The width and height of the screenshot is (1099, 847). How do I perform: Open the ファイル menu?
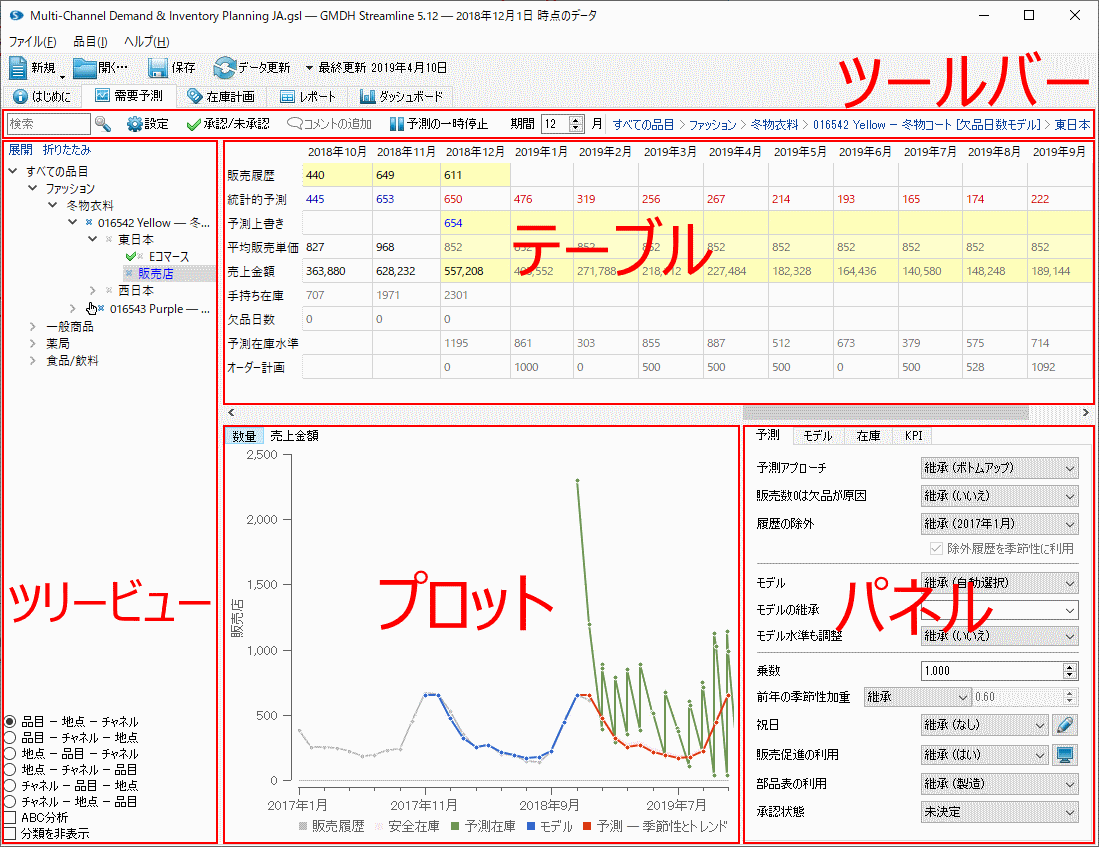pyautogui.click(x=33, y=42)
